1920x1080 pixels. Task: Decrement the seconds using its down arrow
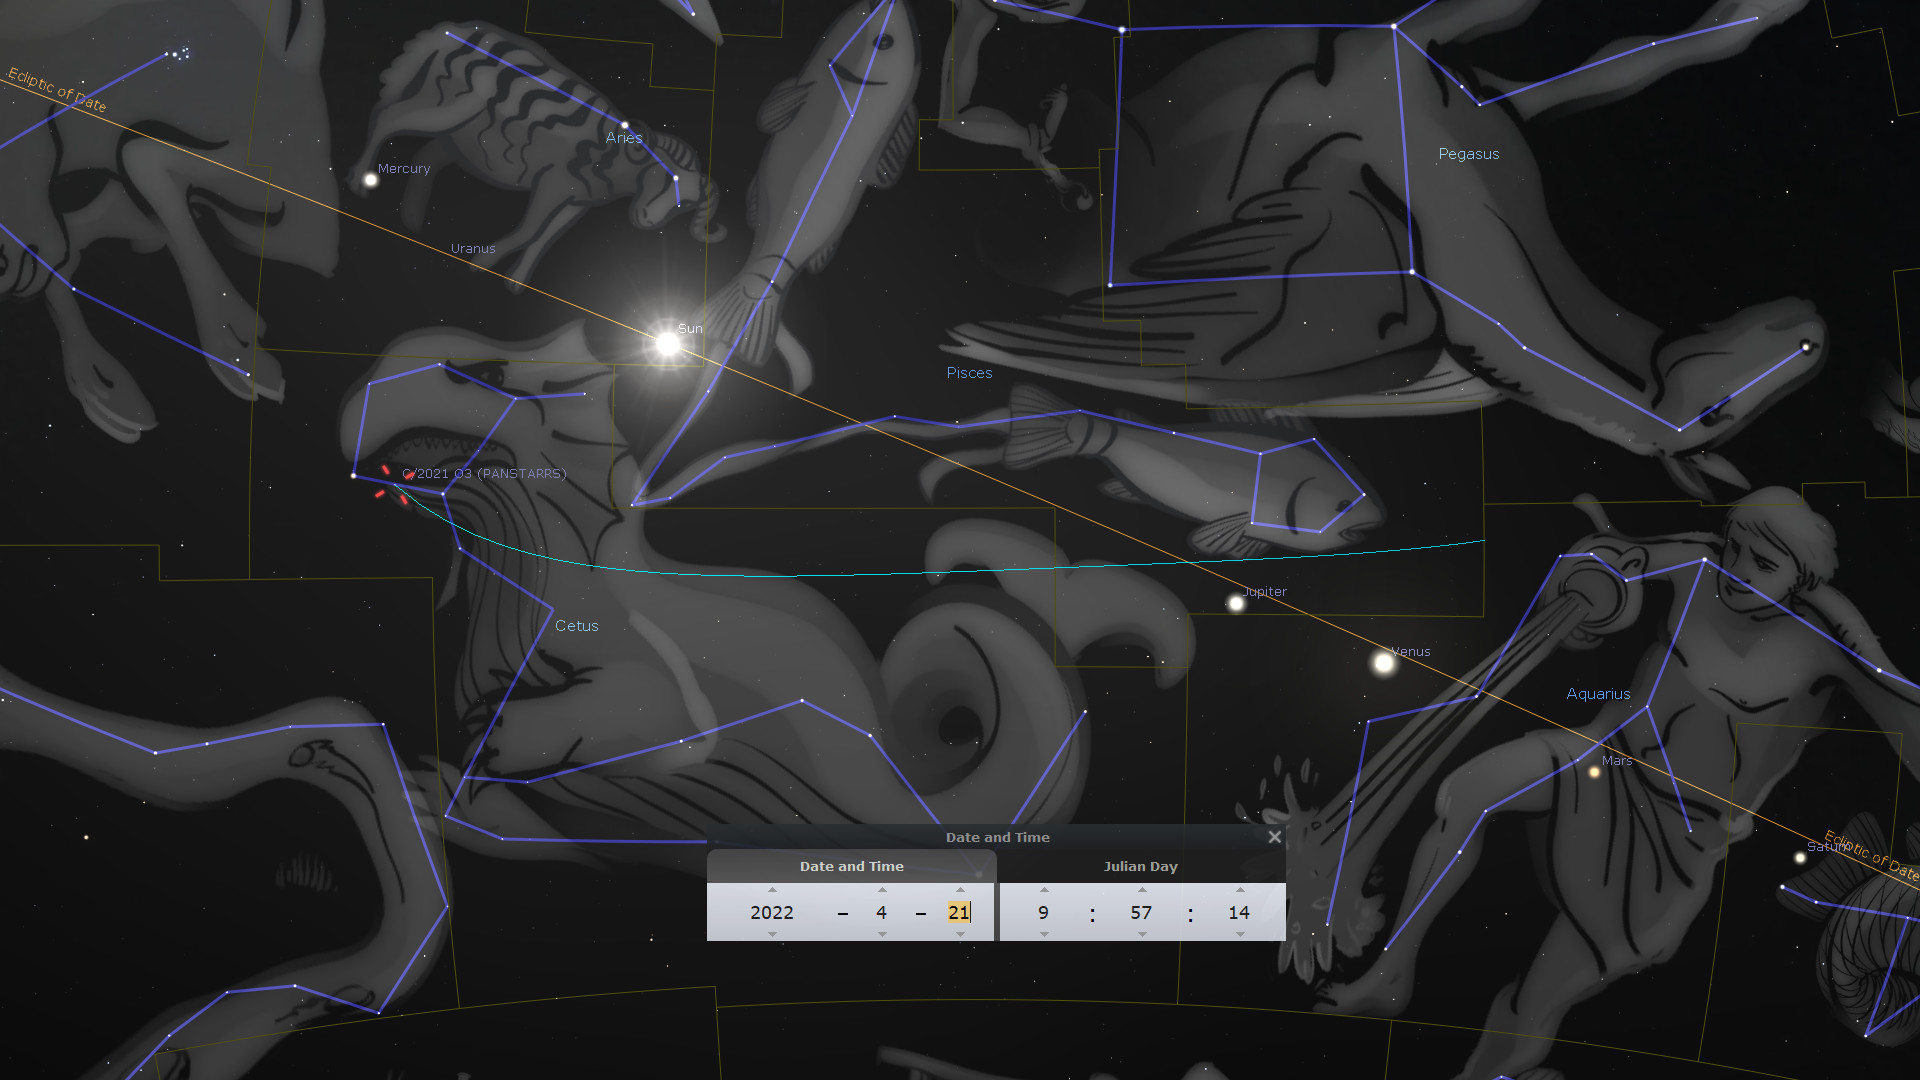coord(1240,934)
